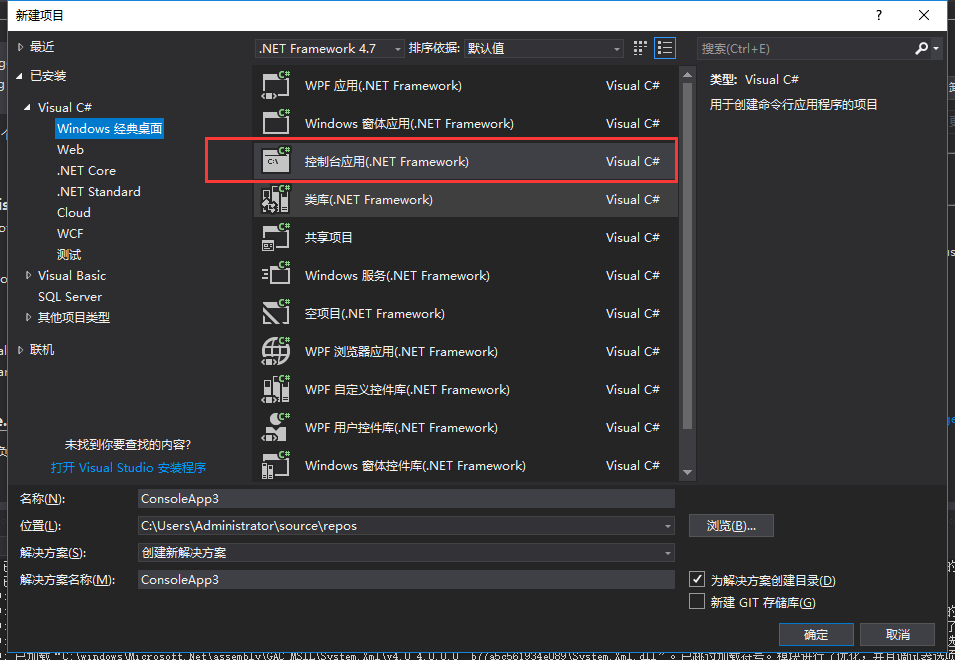955x660 pixels.
Task: Select the WCF category
Action: (x=70, y=234)
